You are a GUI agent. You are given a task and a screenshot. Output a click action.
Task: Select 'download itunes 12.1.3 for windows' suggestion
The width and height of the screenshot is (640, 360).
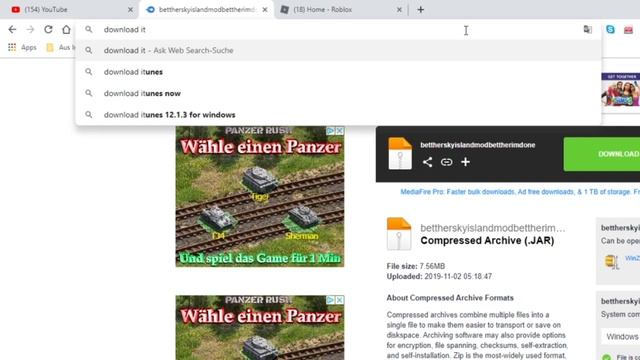point(338,115)
